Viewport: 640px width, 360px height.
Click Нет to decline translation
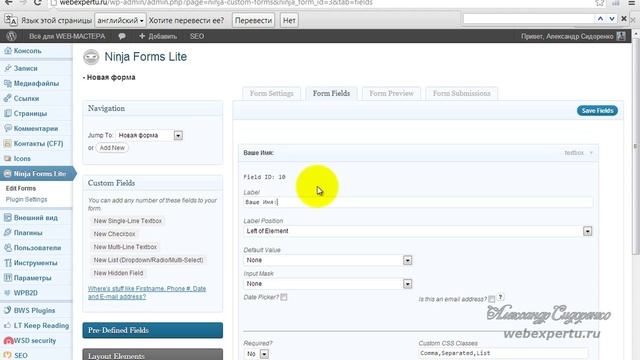289,20
